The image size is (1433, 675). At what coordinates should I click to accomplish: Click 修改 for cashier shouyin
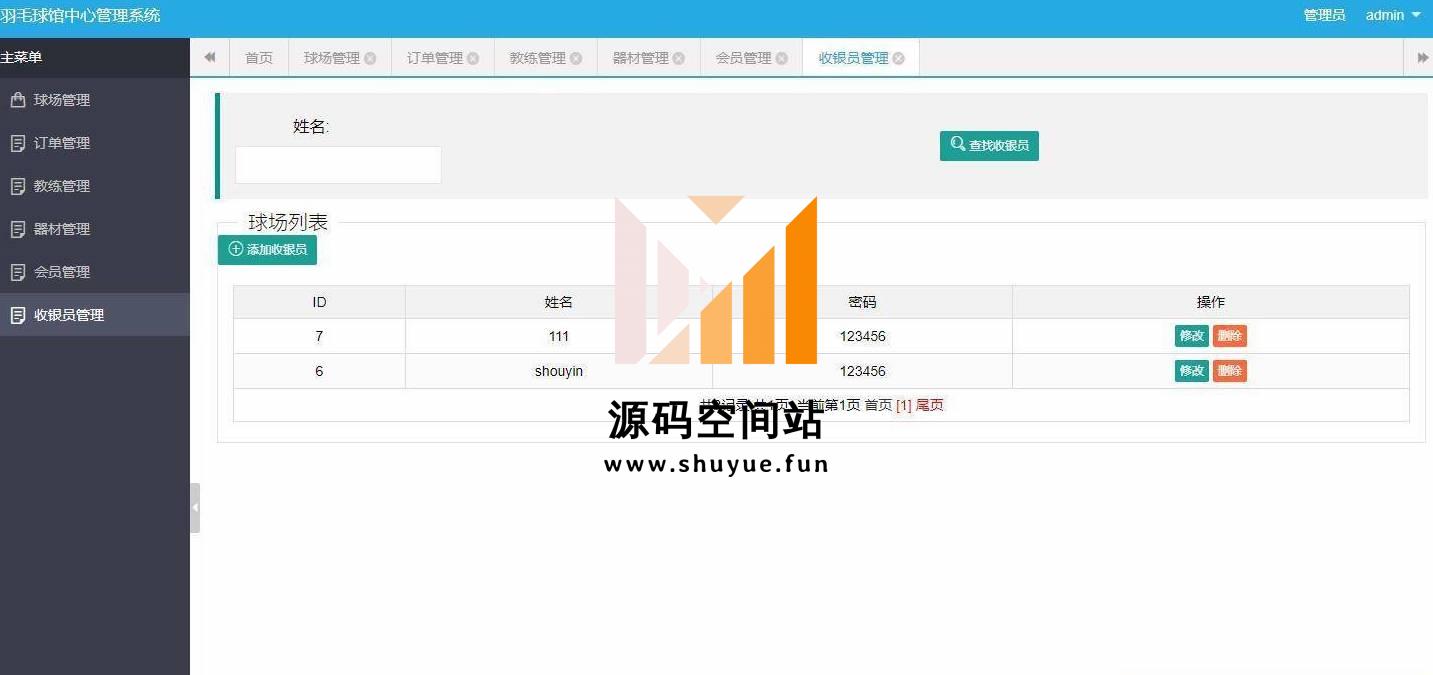(1191, 371)
